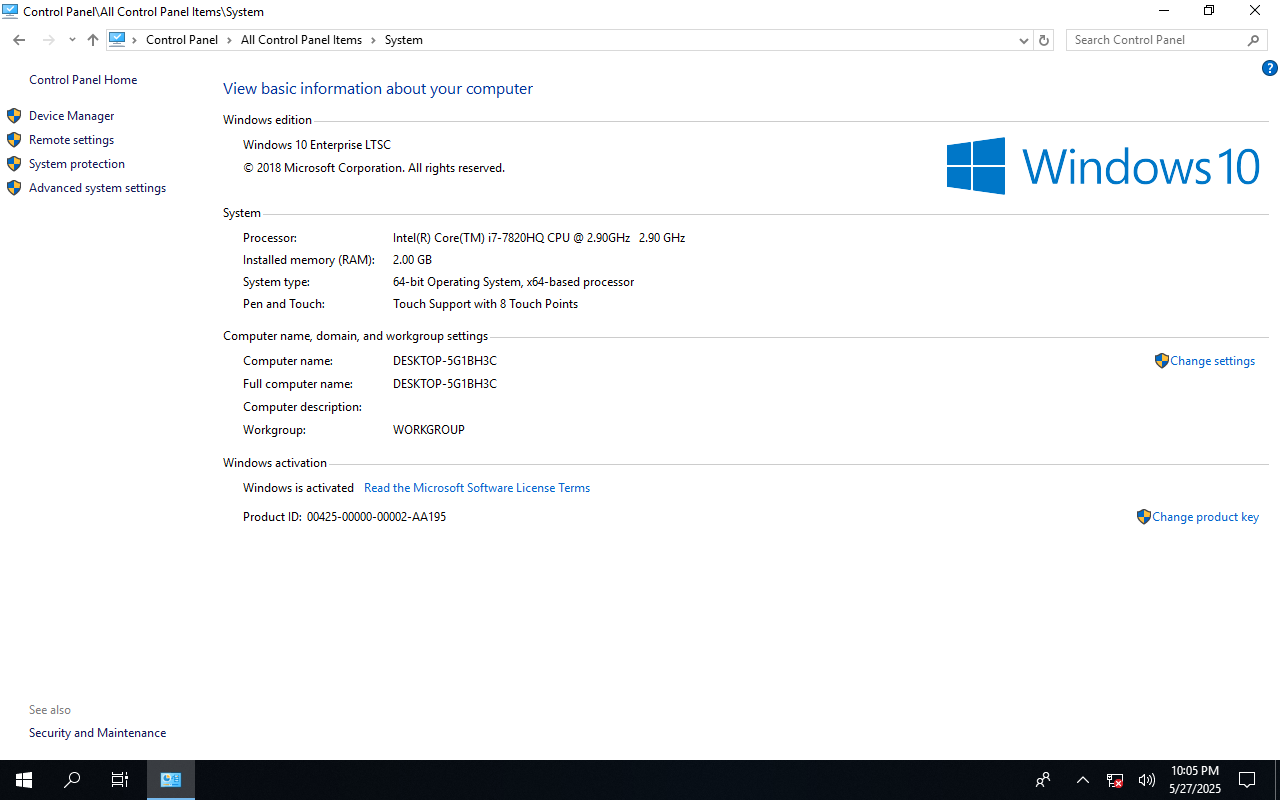Click the 2018 Microsoft Corporation copyright line
The height and width of the screenshot is (800, 1280).
pyautogui.click(x=374, y=168)
